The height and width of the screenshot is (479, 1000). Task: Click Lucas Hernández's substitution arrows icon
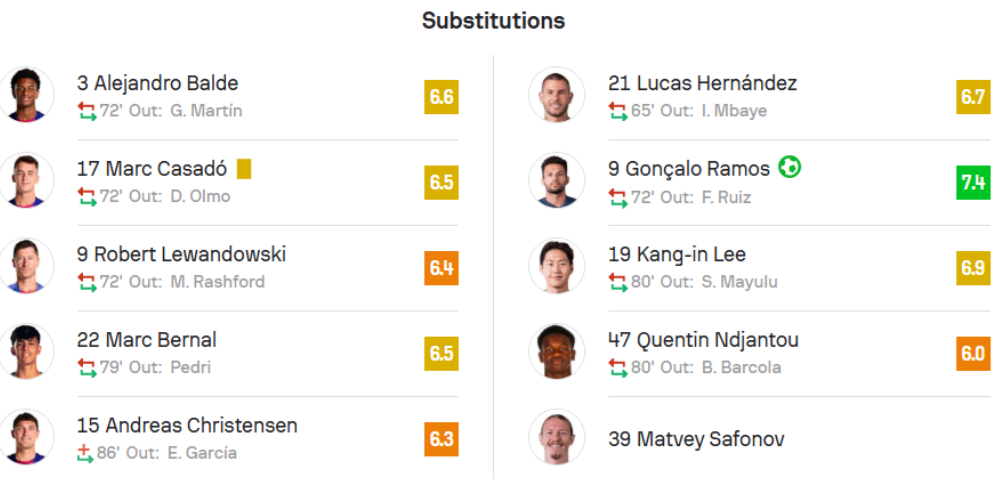click(617, 111)
